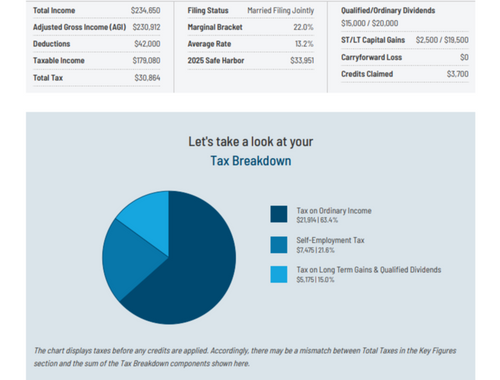Image resolution: width=500 pixels, height=380 pixels.
Task: Click the $5,175 | 15.0% legend value
Action: tap(315, 280)
